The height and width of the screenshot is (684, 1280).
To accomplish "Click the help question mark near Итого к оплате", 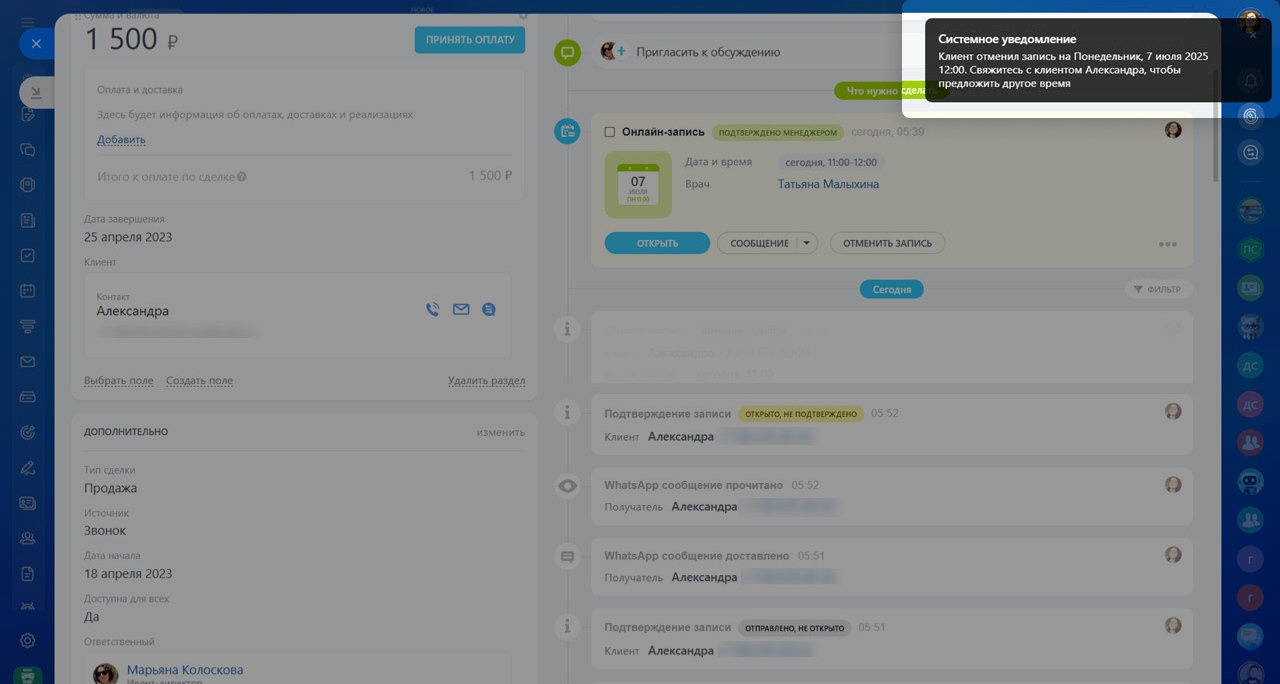I will [242, 177].
